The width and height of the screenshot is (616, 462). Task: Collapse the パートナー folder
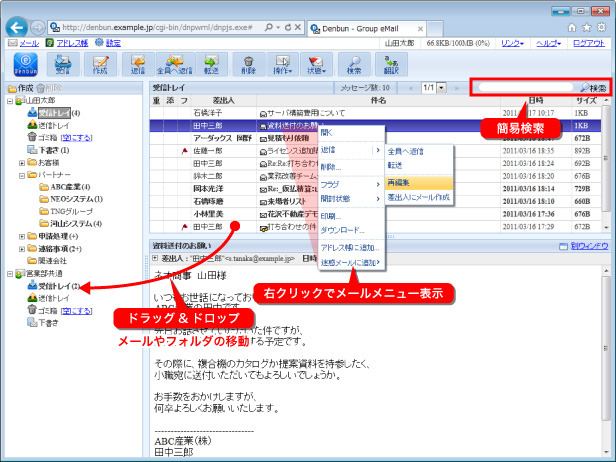click(x=22, y=175)
